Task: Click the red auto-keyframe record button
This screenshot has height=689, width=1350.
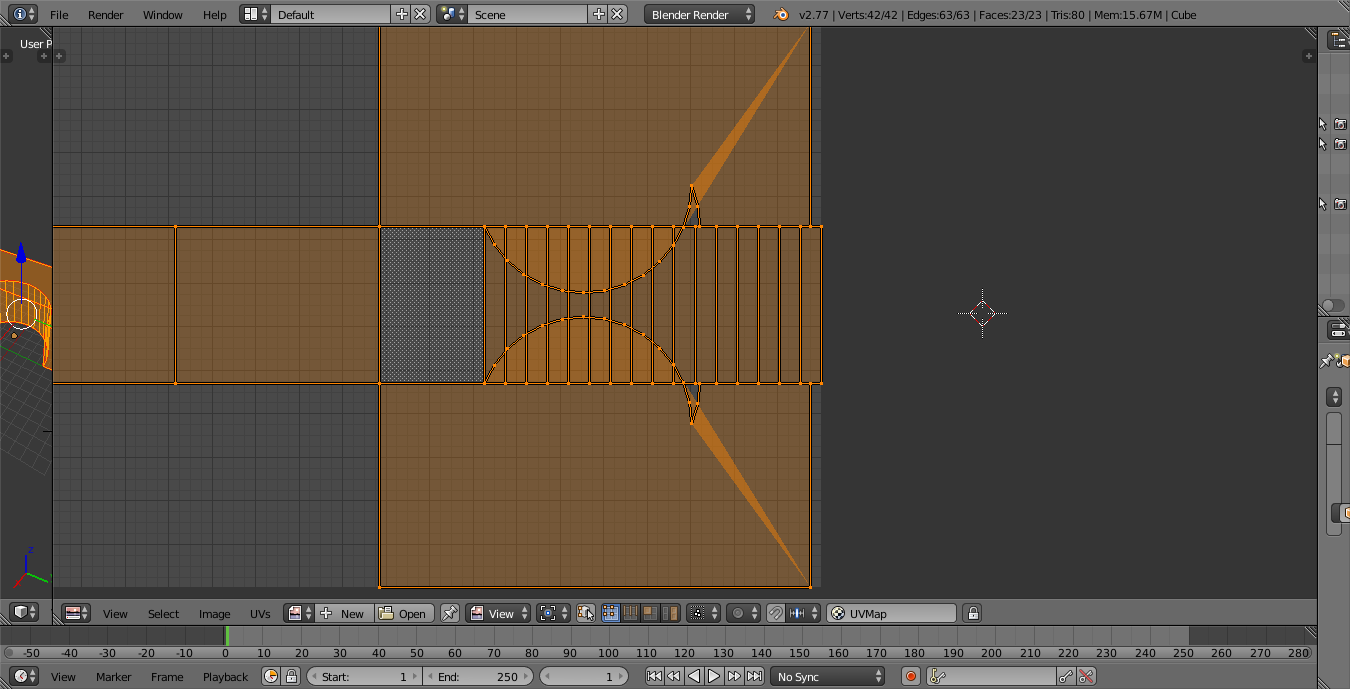Action: pos(910,677)
